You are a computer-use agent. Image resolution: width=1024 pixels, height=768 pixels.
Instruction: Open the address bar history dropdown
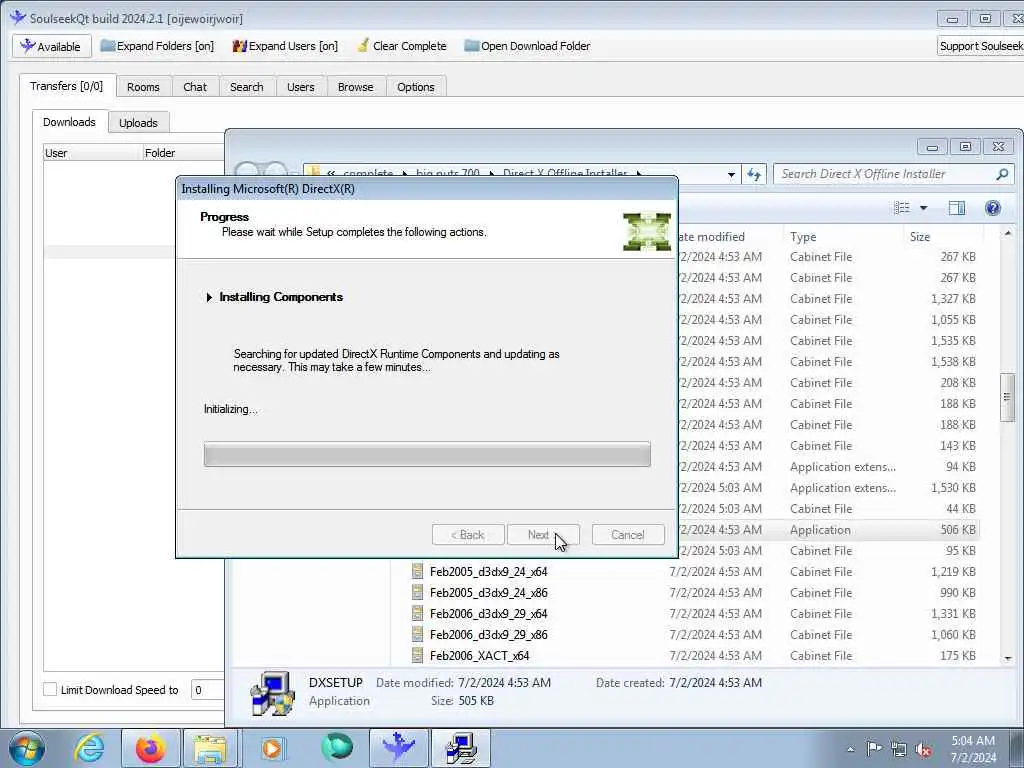click(x=731, y=174)
